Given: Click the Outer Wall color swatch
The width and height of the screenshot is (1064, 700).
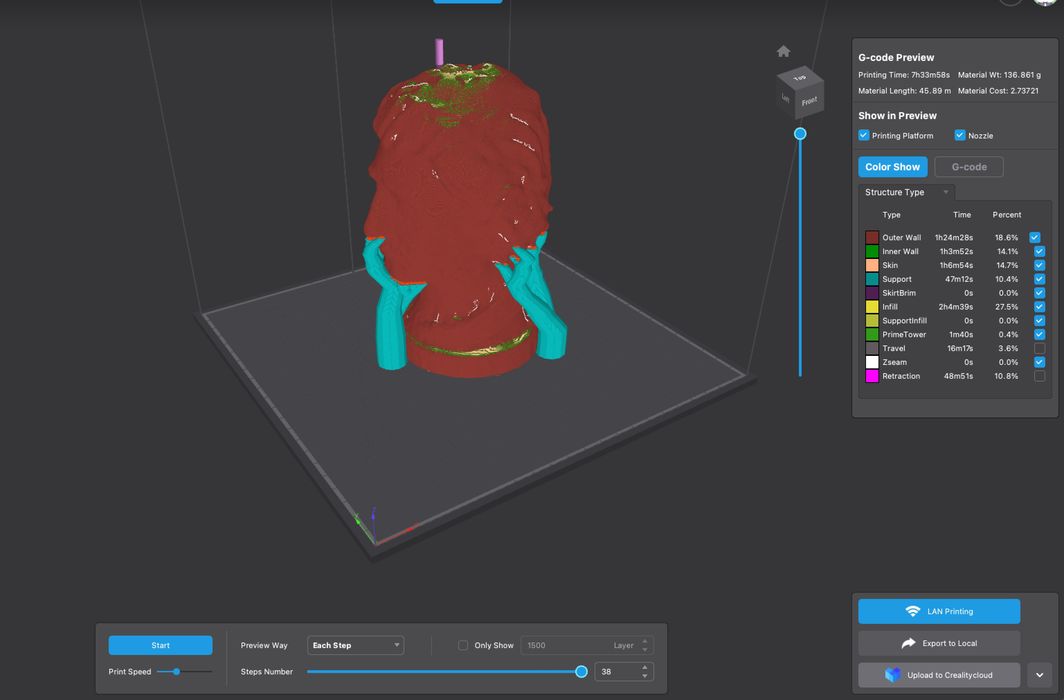Looking at the screenshot, I should coord(871,238).
